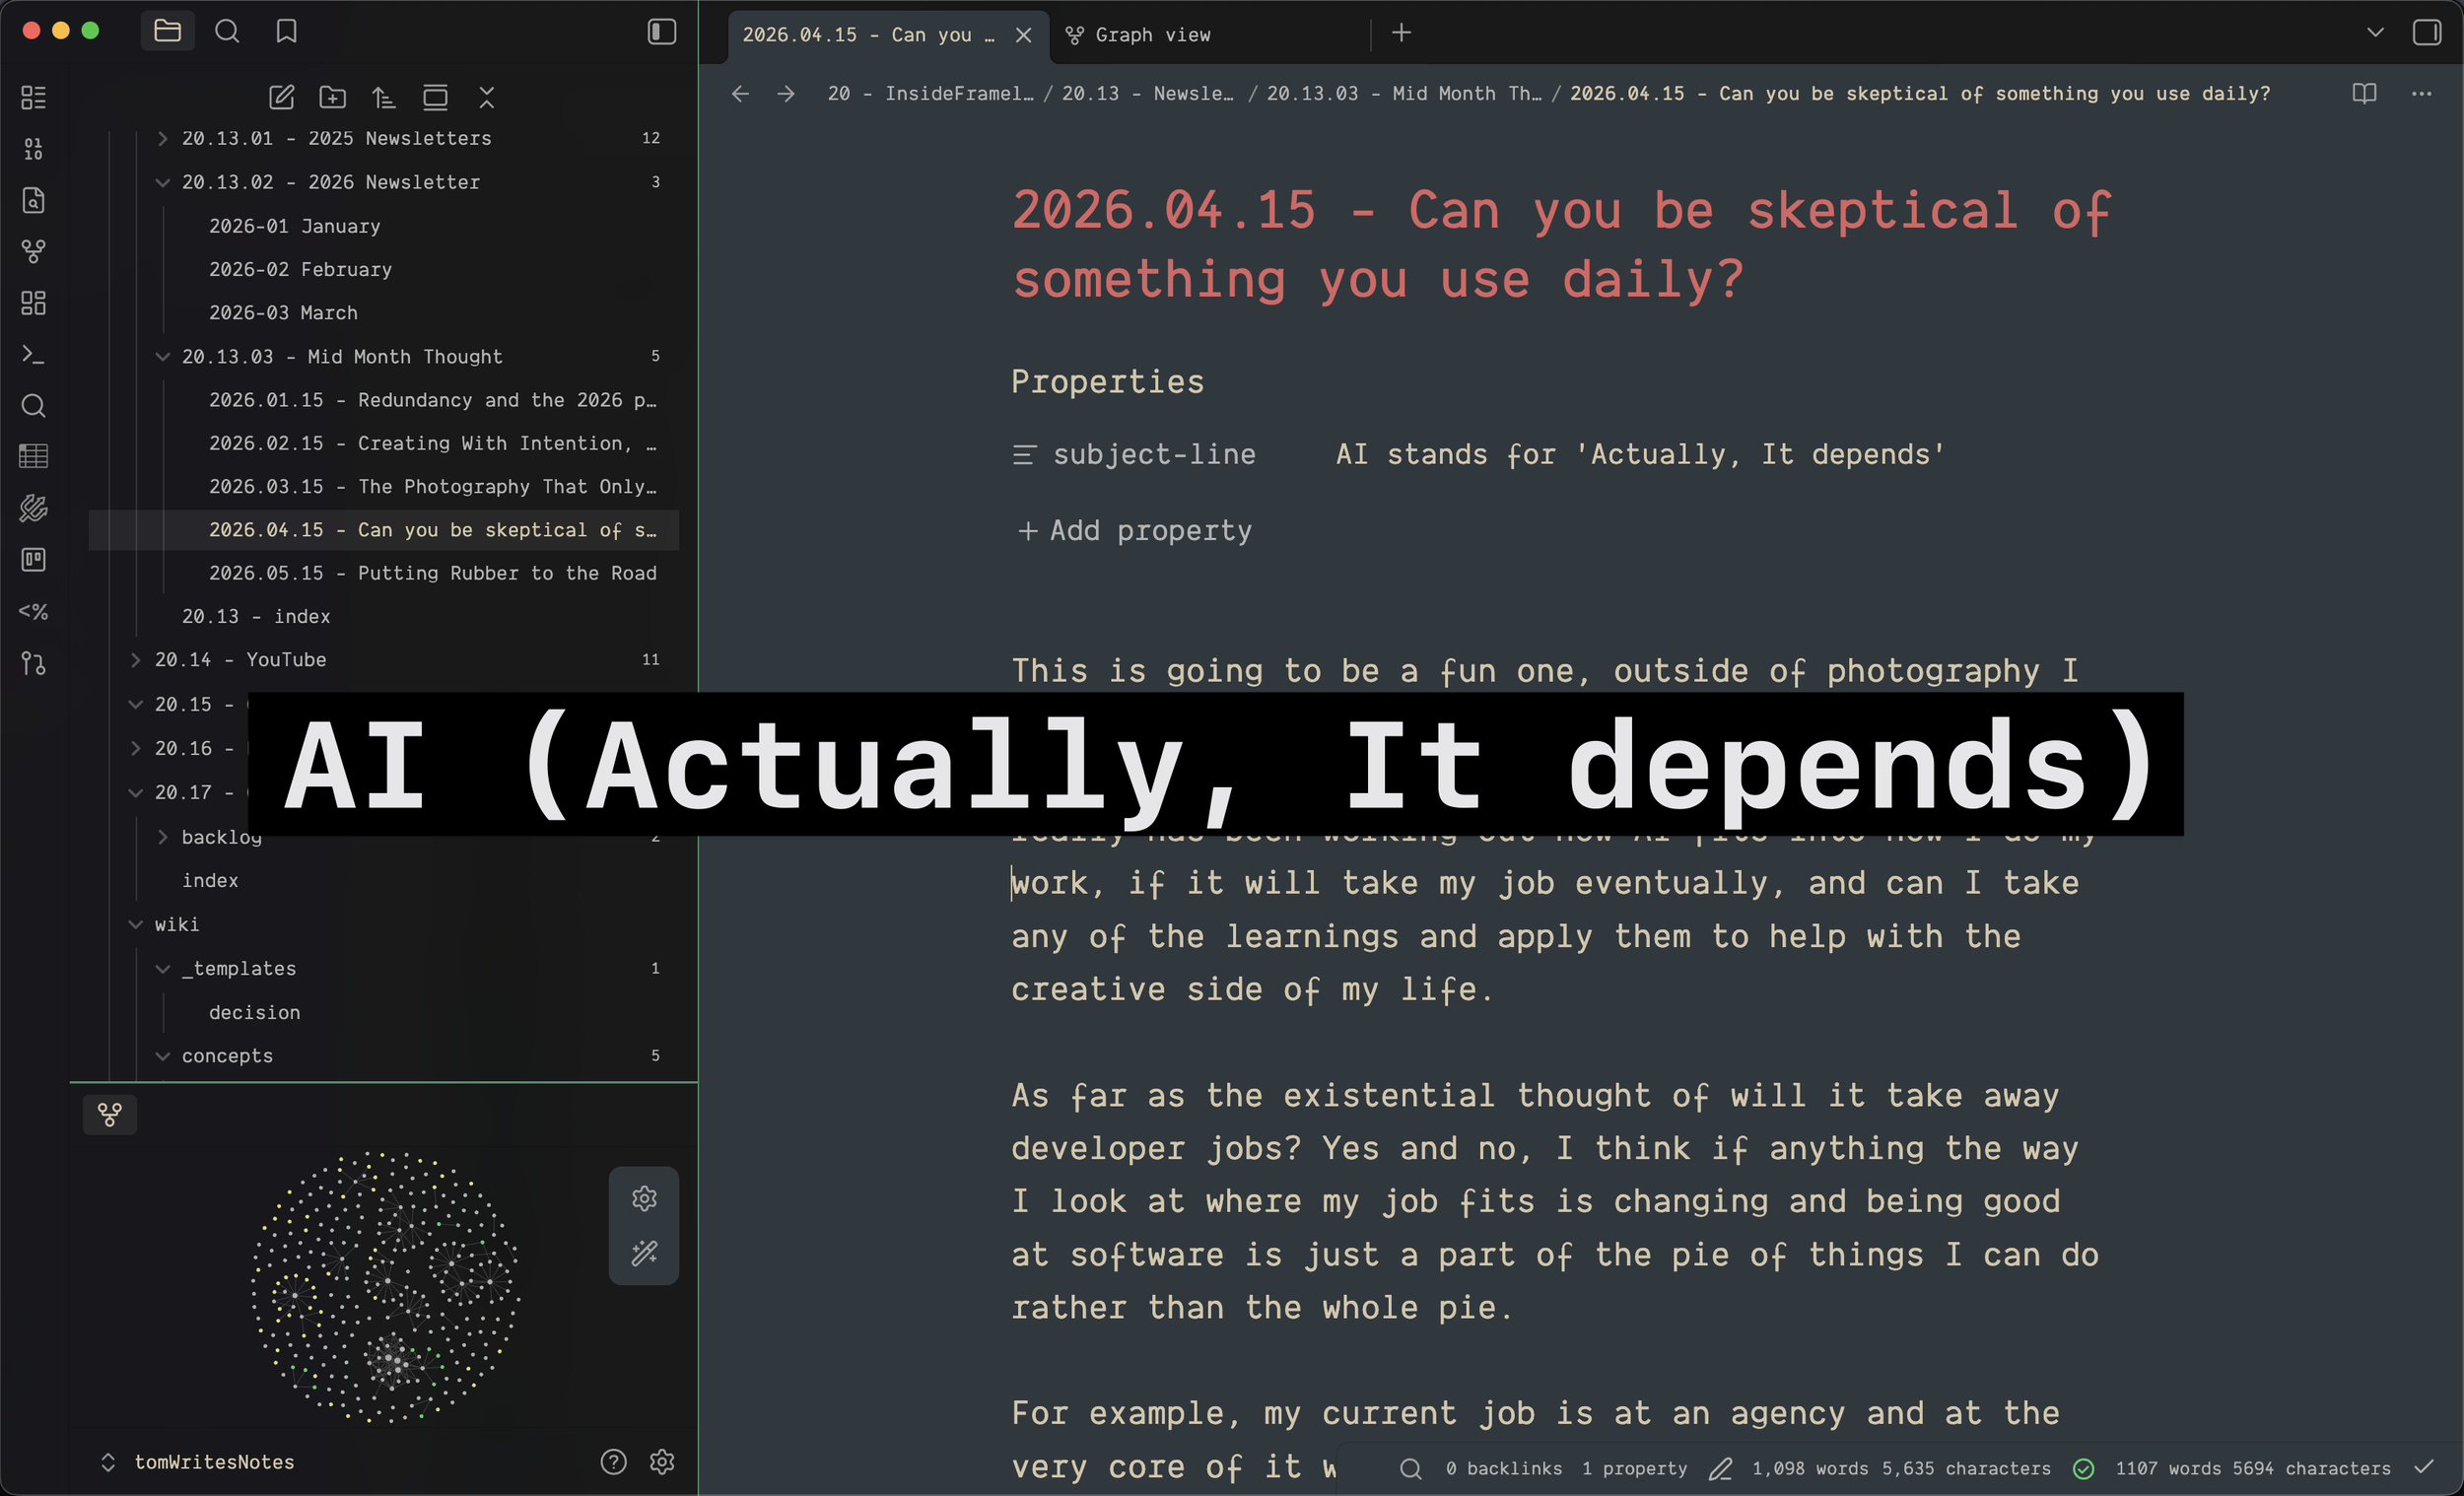The image size is (2464, 1496).
Task: Open note 2026.05.15 - Putting Rubber to the Road
Action: coord(432,573)
